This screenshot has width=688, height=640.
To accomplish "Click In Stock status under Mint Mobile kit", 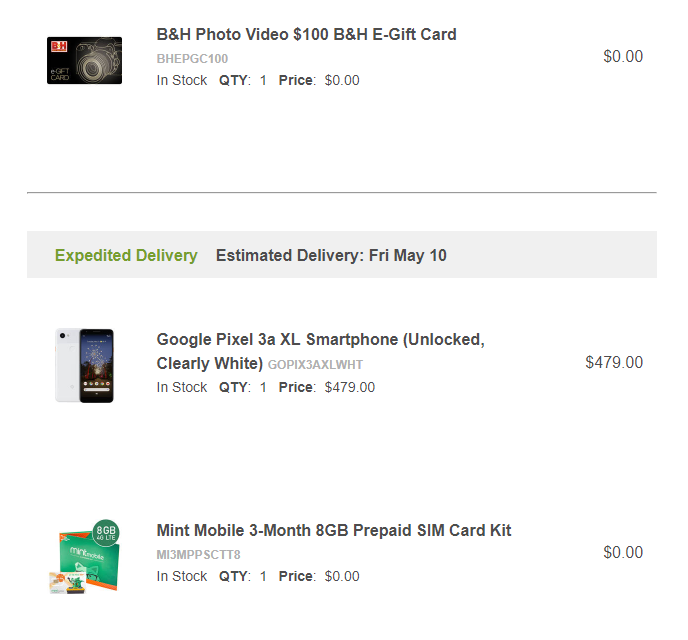I will [x=182, y=576].
